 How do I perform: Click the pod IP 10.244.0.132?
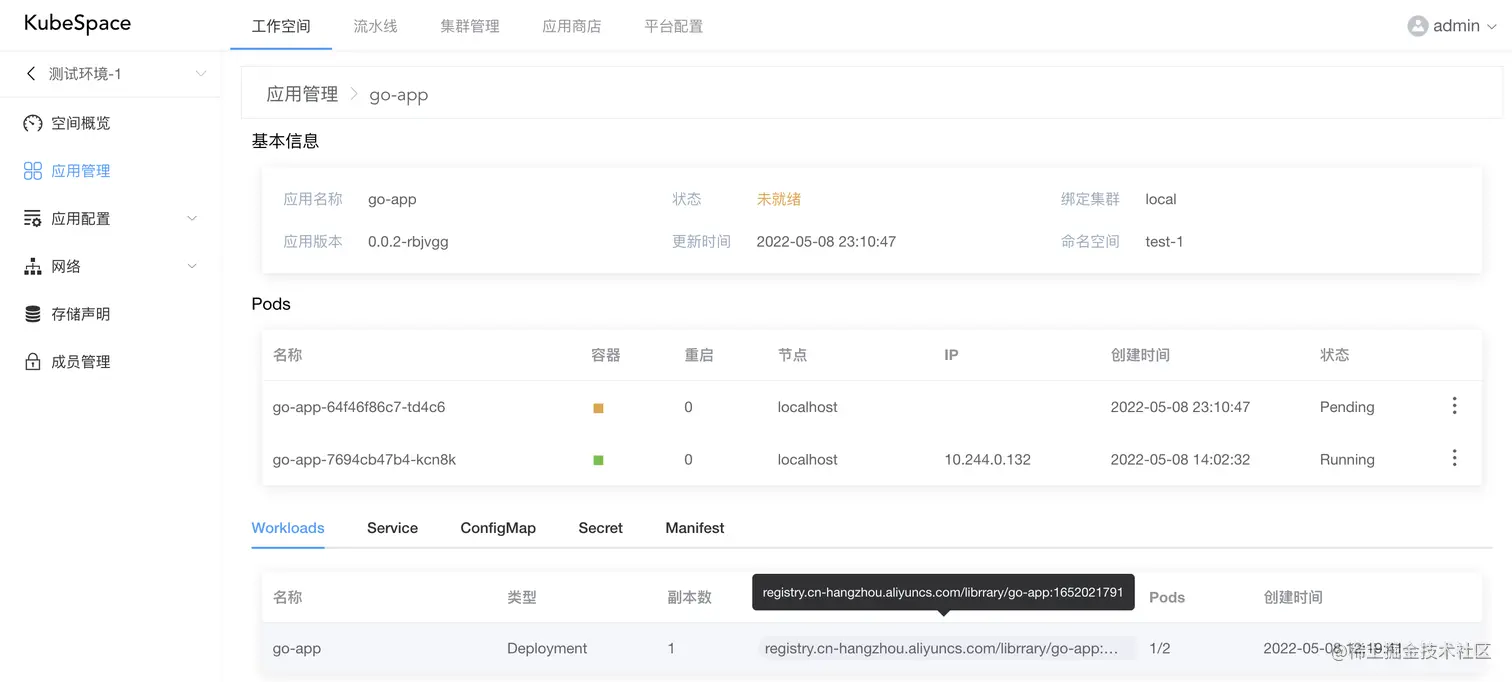pos(987,460)
